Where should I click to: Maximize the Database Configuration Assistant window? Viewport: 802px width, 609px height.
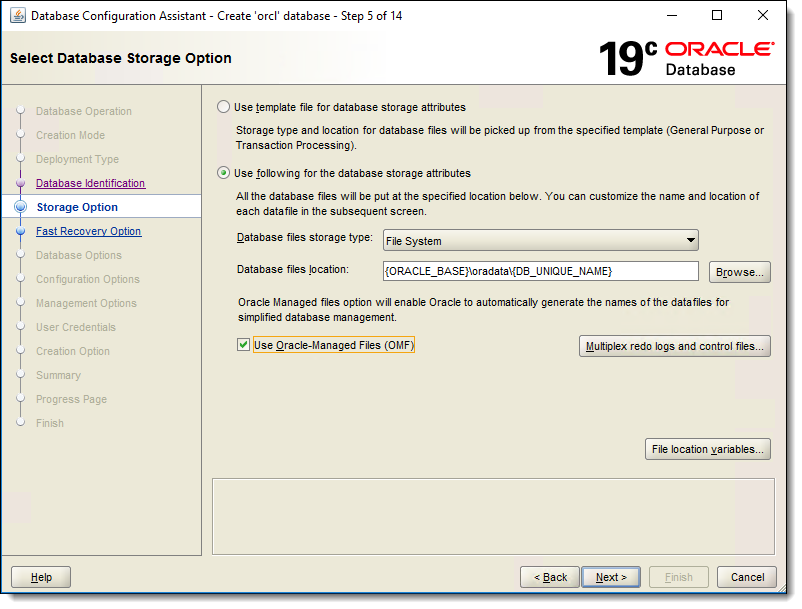coord(717,15)
